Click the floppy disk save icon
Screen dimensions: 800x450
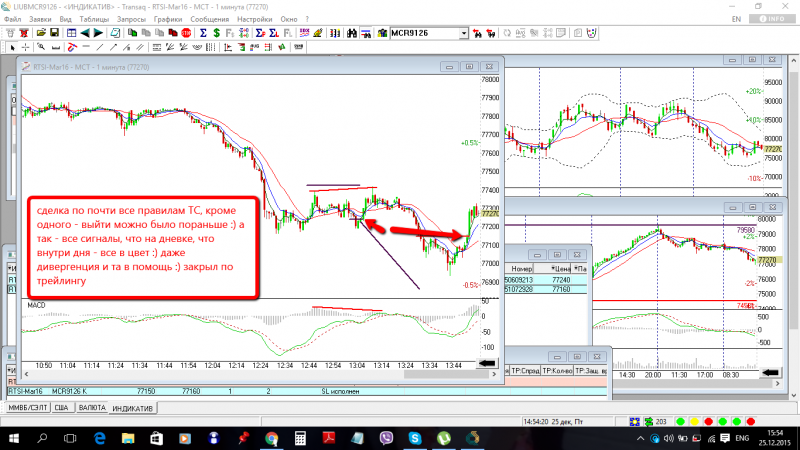54,33
